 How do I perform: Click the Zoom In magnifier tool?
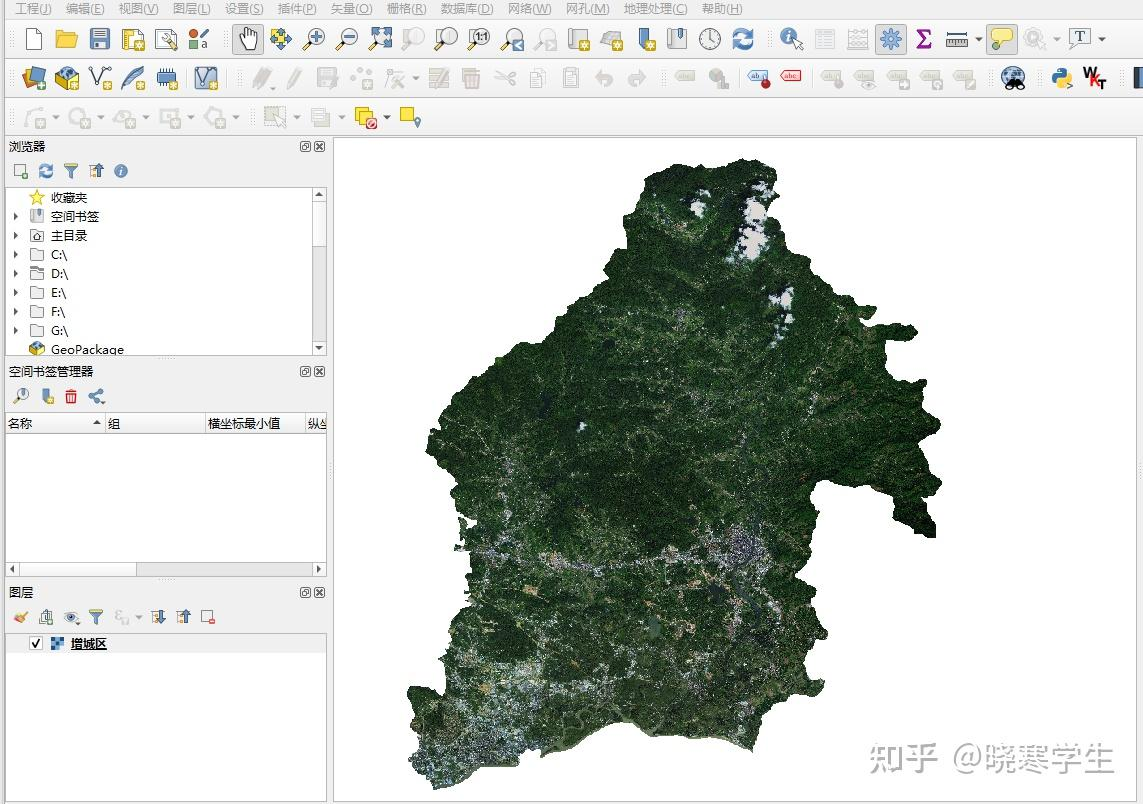(313, 39)
